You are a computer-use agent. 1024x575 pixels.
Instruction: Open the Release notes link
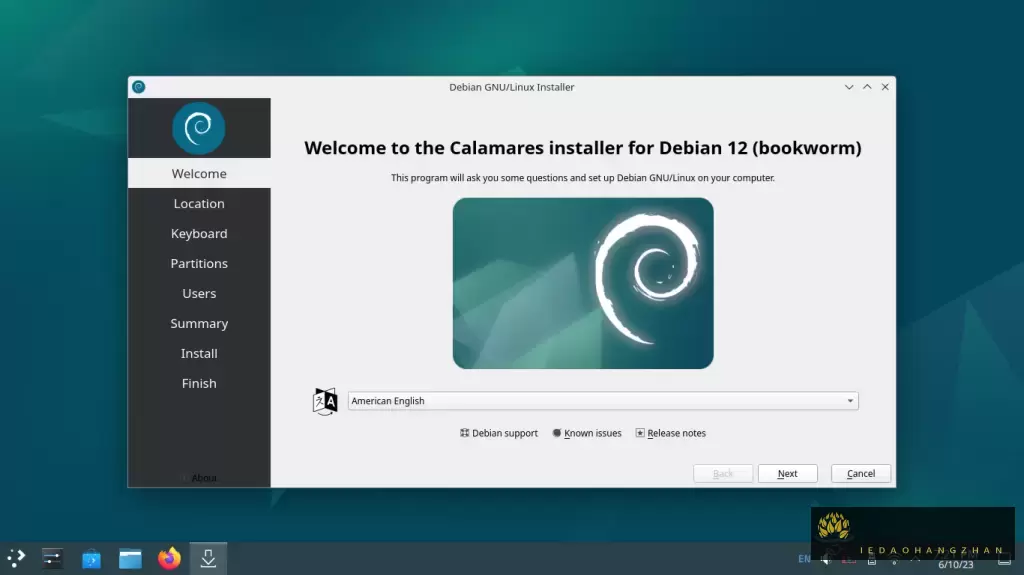[x=671, y=433]
